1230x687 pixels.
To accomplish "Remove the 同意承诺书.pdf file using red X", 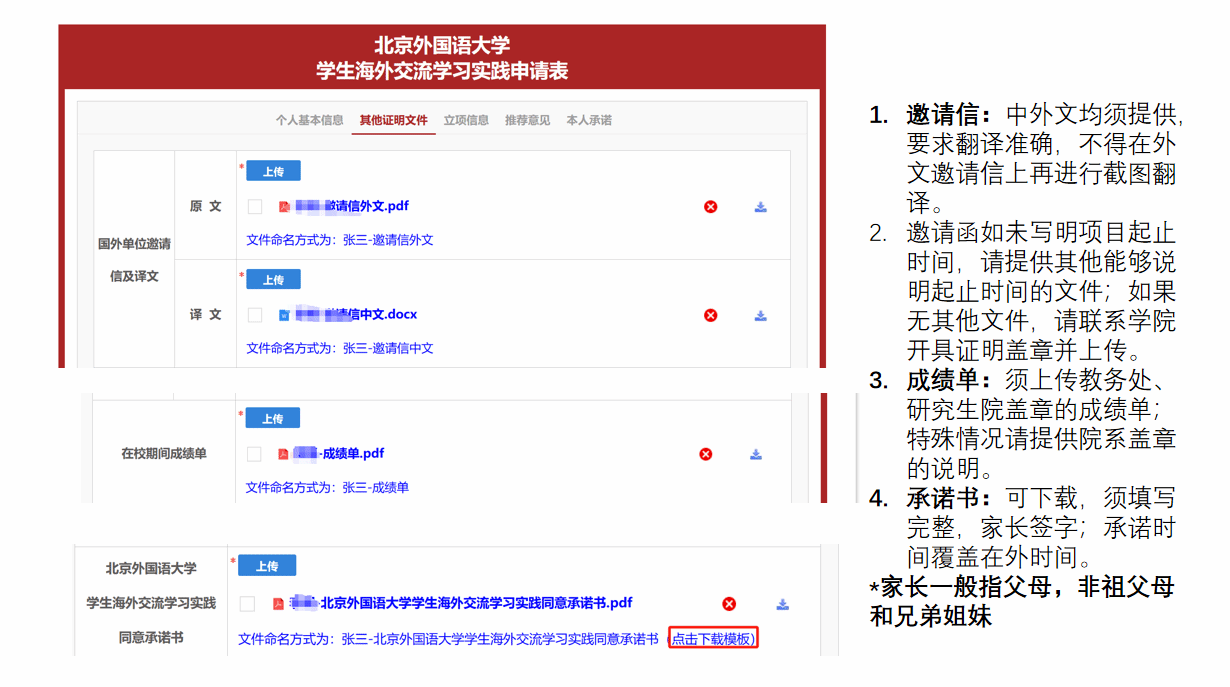I will [729, 604].
